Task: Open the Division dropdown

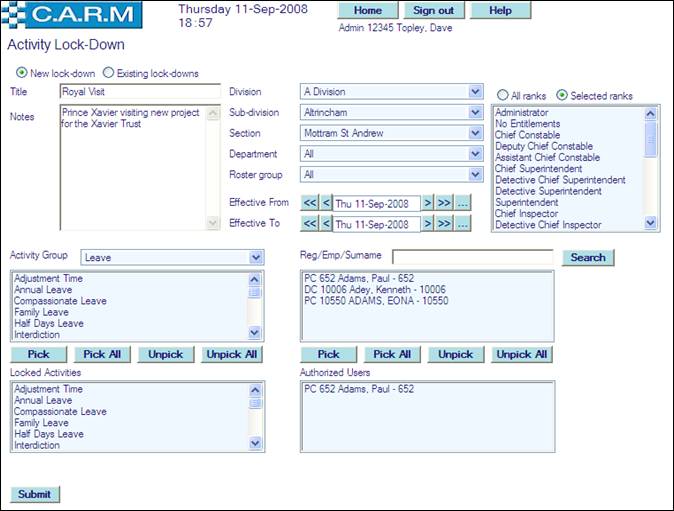Action: pos(475,92)
